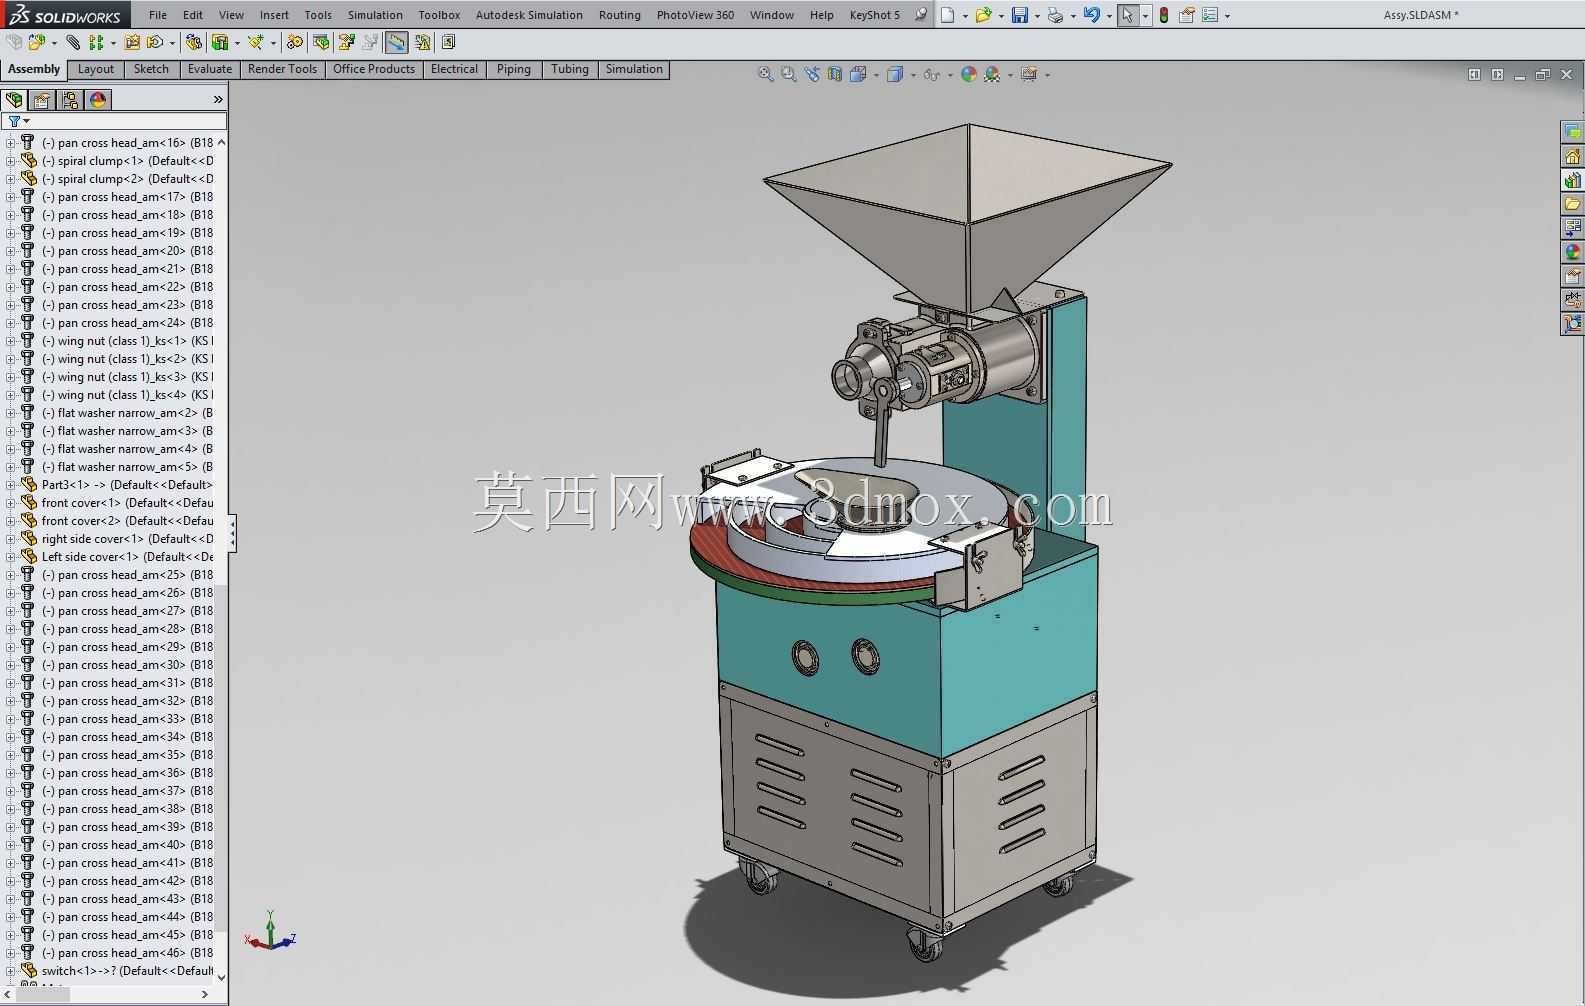This screenshot has height=1006, width=1585.
Task: Click the Options list icon in title bar
Action: tap(1210, 15)
